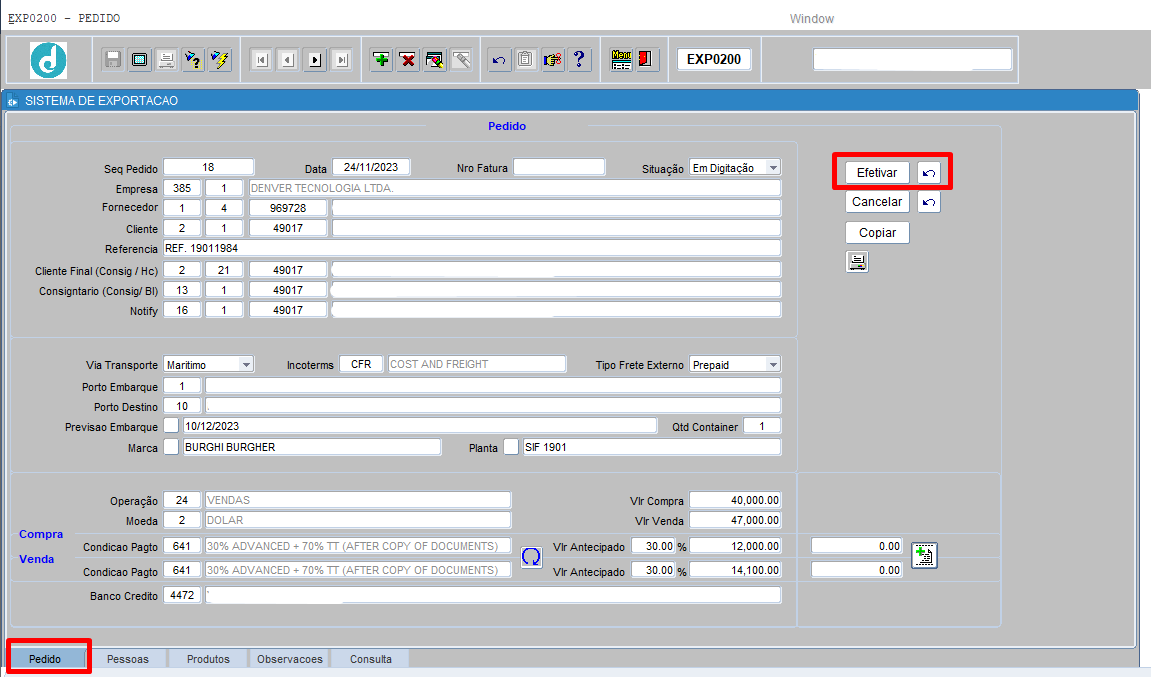Click the Porto Embarque code field
The image size is (1151, 677).
point(182,385)
